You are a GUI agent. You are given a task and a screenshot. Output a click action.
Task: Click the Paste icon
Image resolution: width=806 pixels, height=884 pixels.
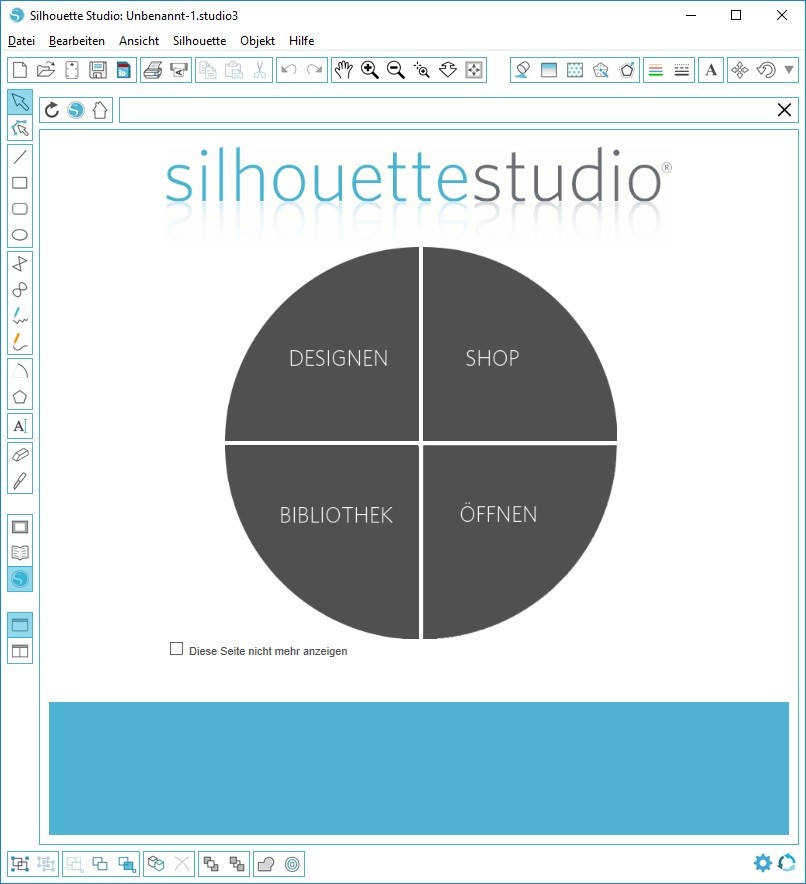click(x=234, y=70)
